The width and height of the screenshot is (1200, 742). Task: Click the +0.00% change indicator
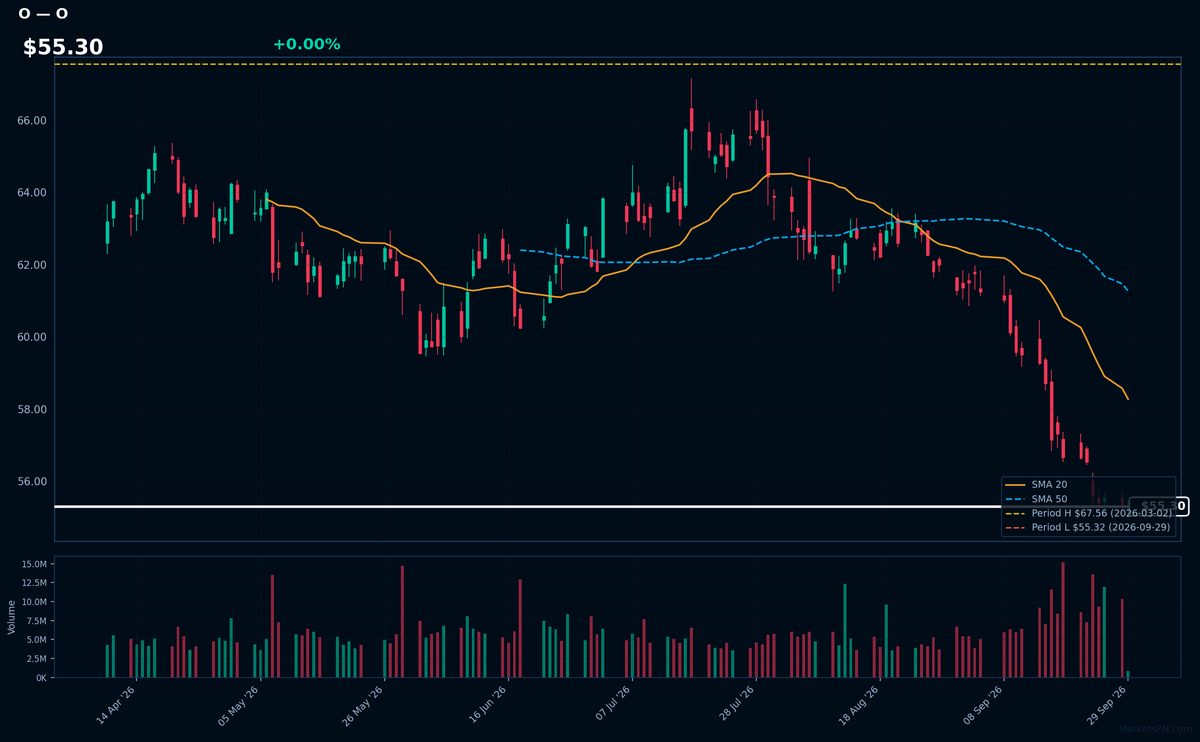click(306, 44)
